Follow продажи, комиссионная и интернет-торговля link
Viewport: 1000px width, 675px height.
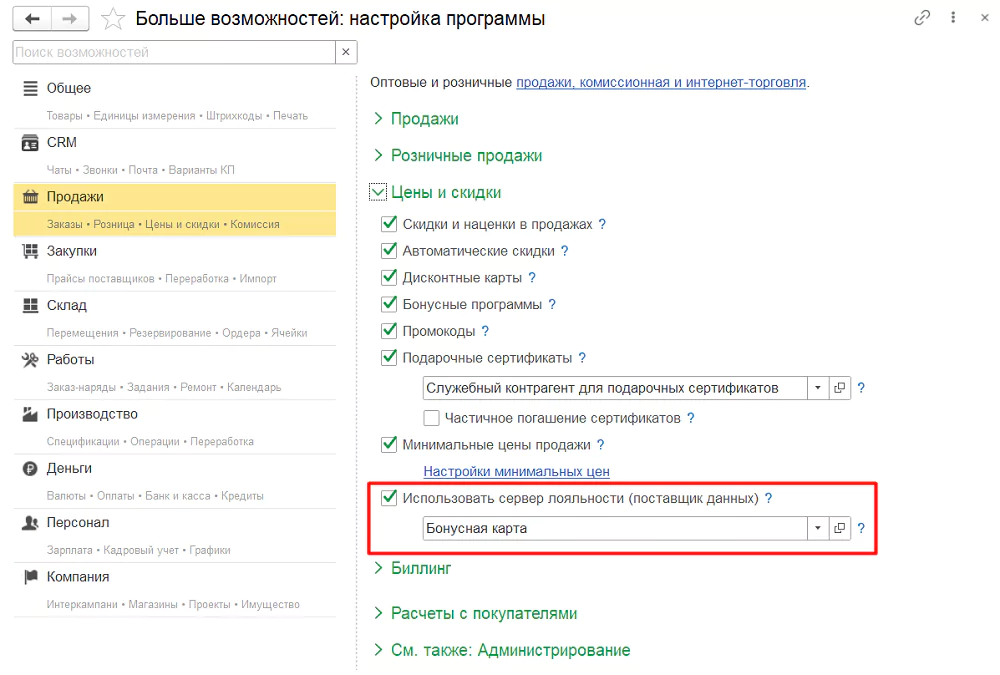[661, 82]
